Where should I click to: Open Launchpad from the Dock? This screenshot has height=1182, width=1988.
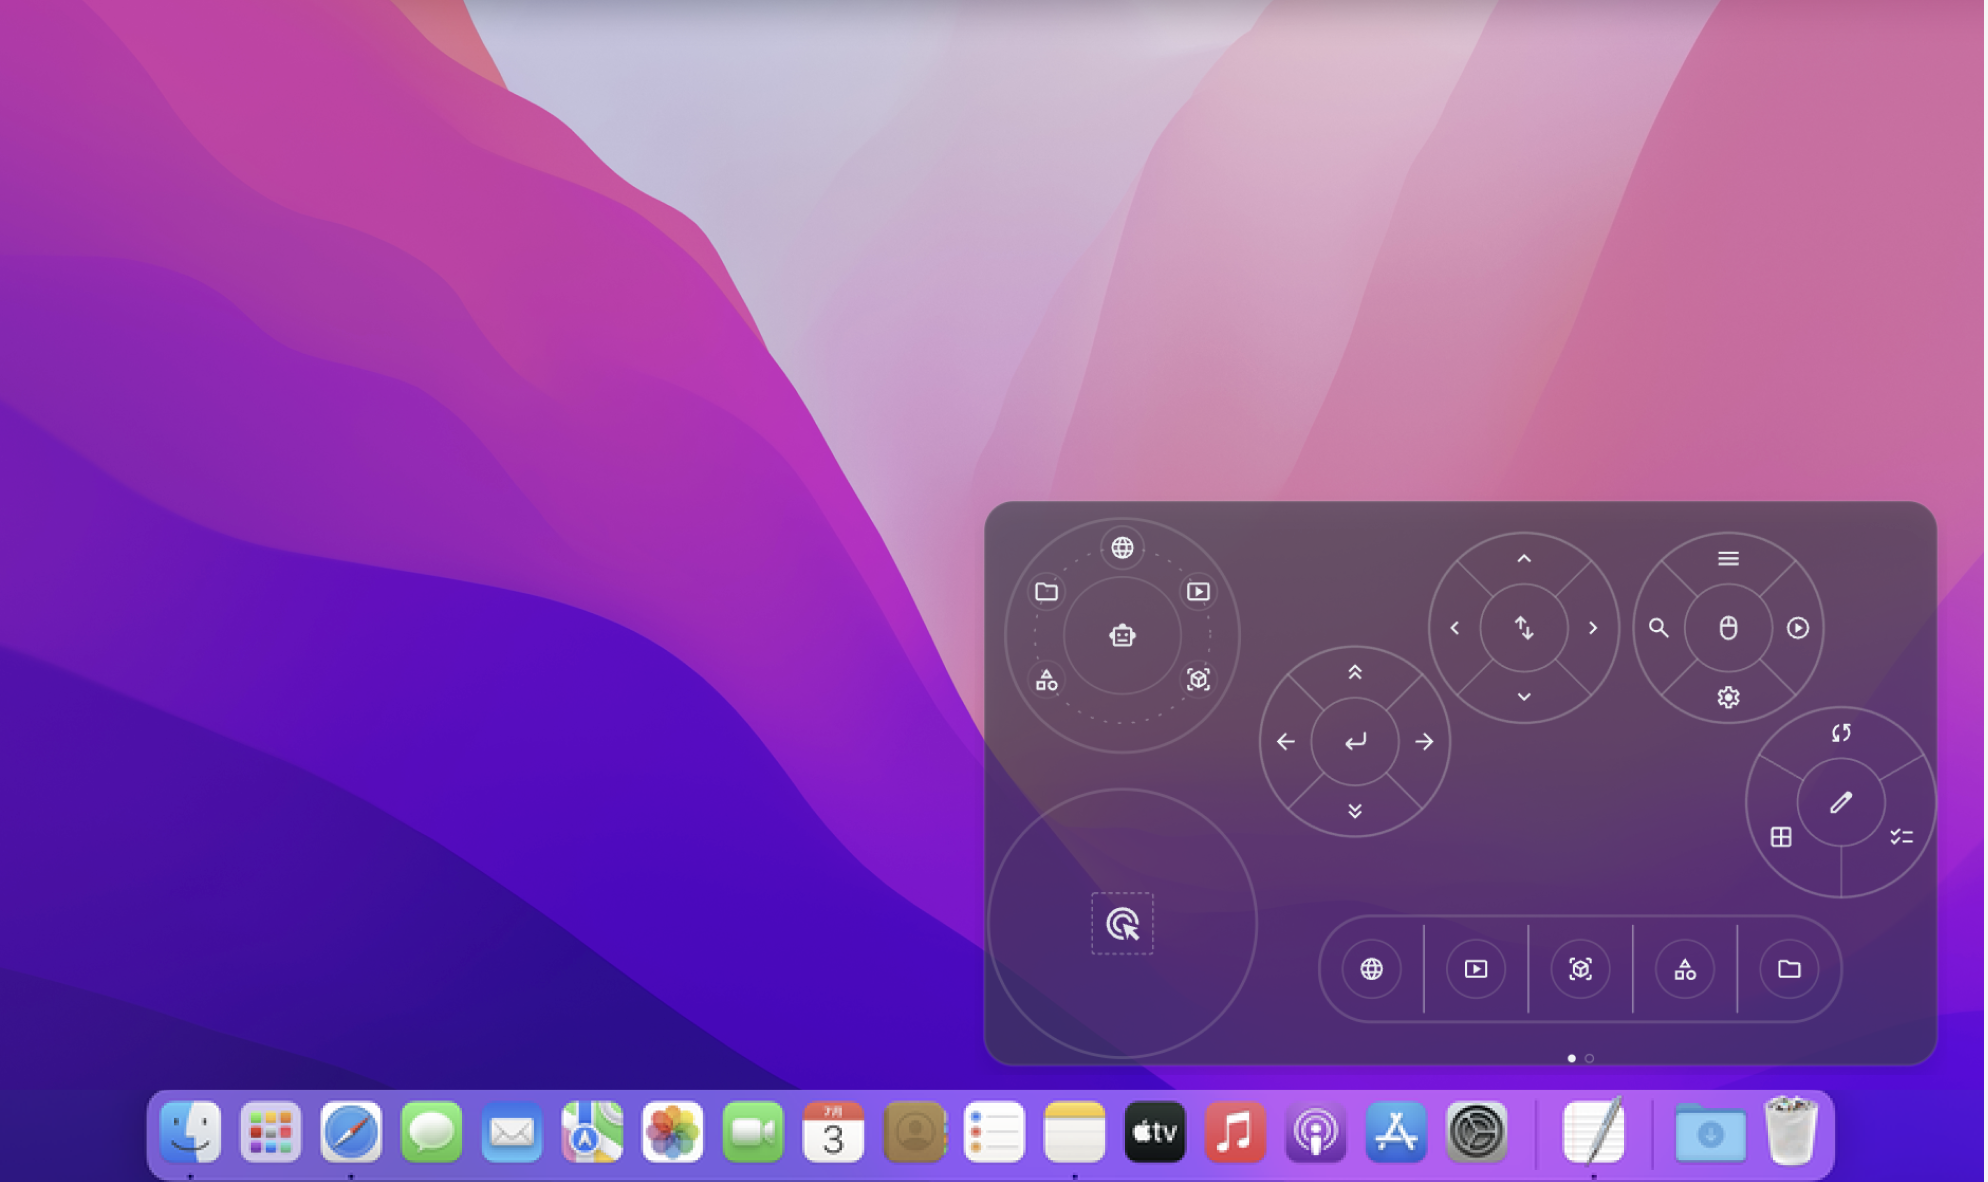tap(271, 1133)
